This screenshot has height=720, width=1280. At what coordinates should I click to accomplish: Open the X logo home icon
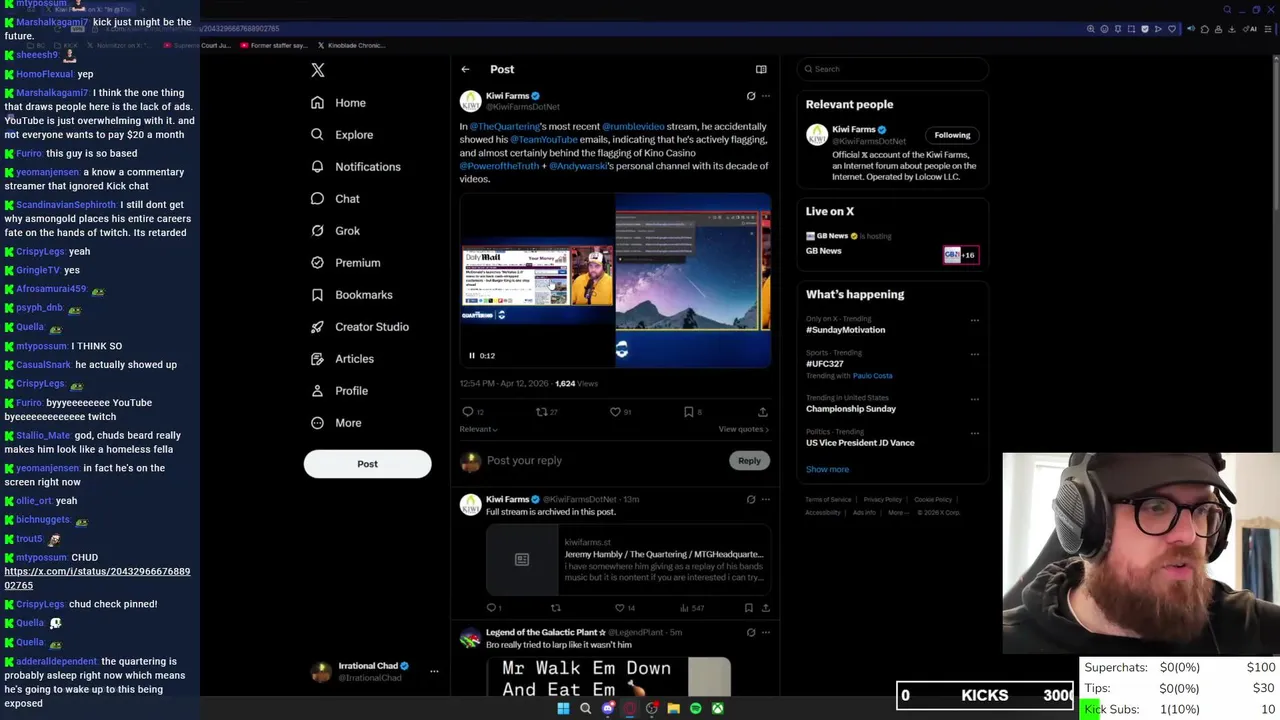[317, 70]
